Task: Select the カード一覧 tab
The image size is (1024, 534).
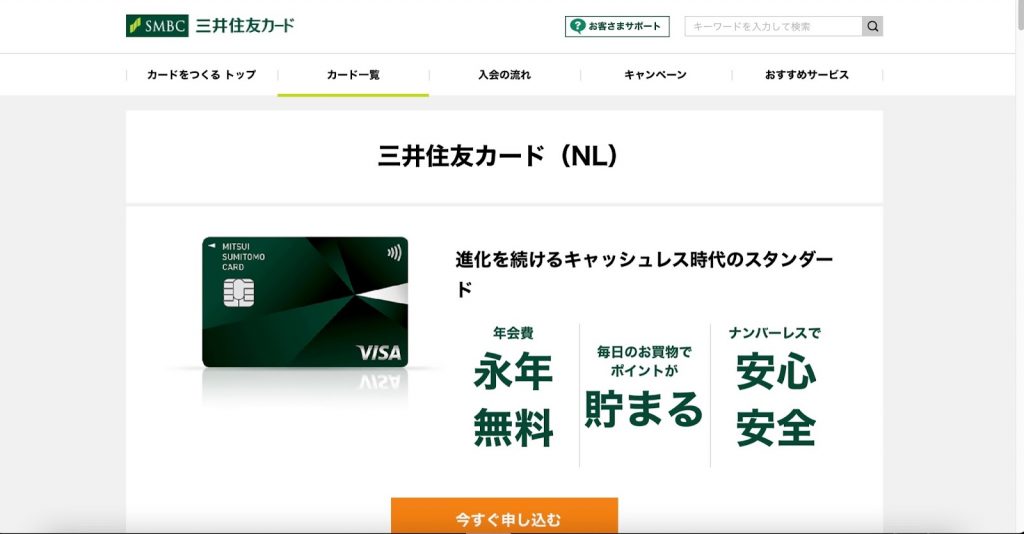Action: pyautogui.click(x=353, y=75)
